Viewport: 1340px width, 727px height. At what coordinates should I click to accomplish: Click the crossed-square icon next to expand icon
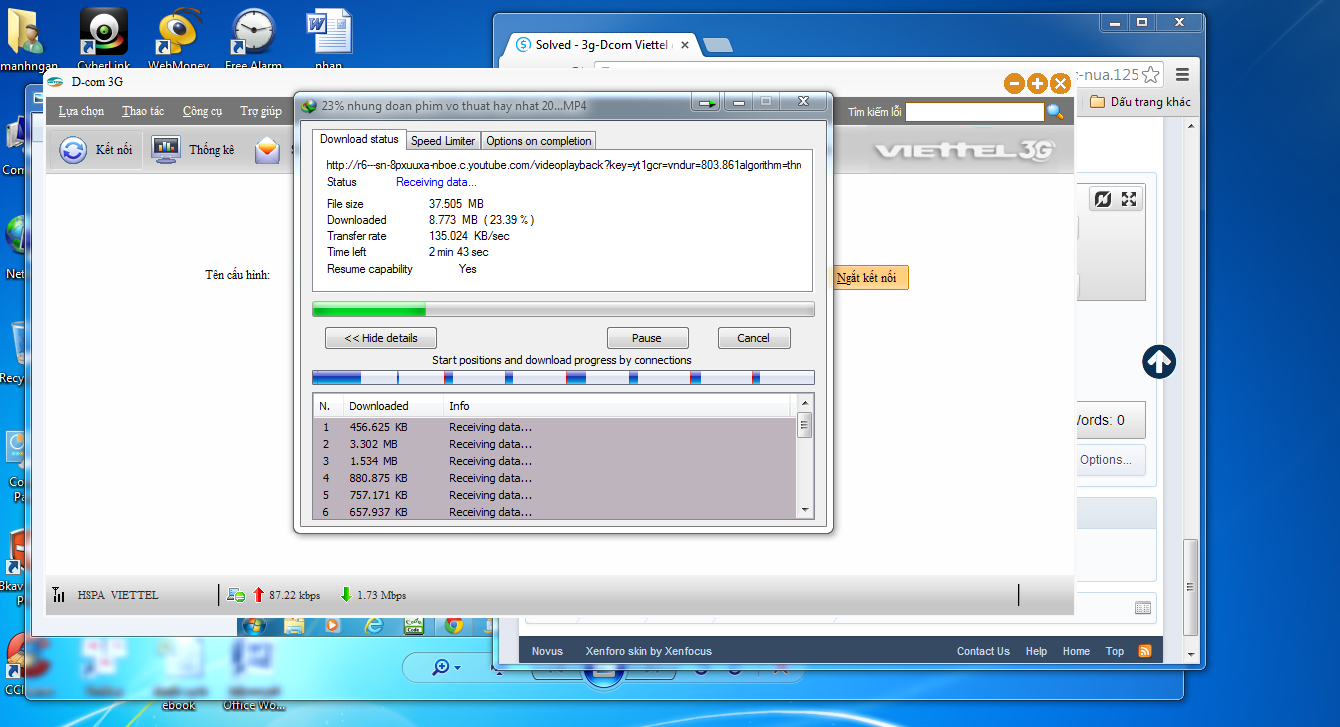tap(1102, 199)
